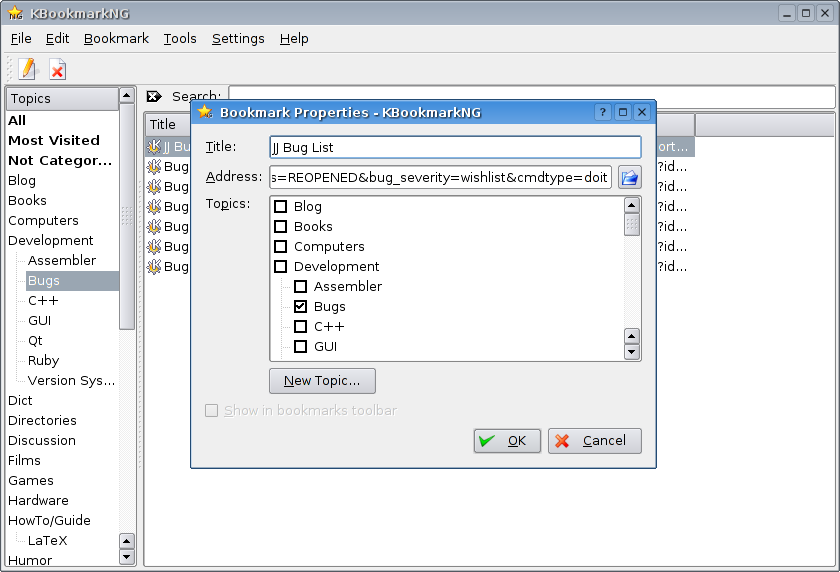Select Directories topic in sidebar

coord(42,420)
